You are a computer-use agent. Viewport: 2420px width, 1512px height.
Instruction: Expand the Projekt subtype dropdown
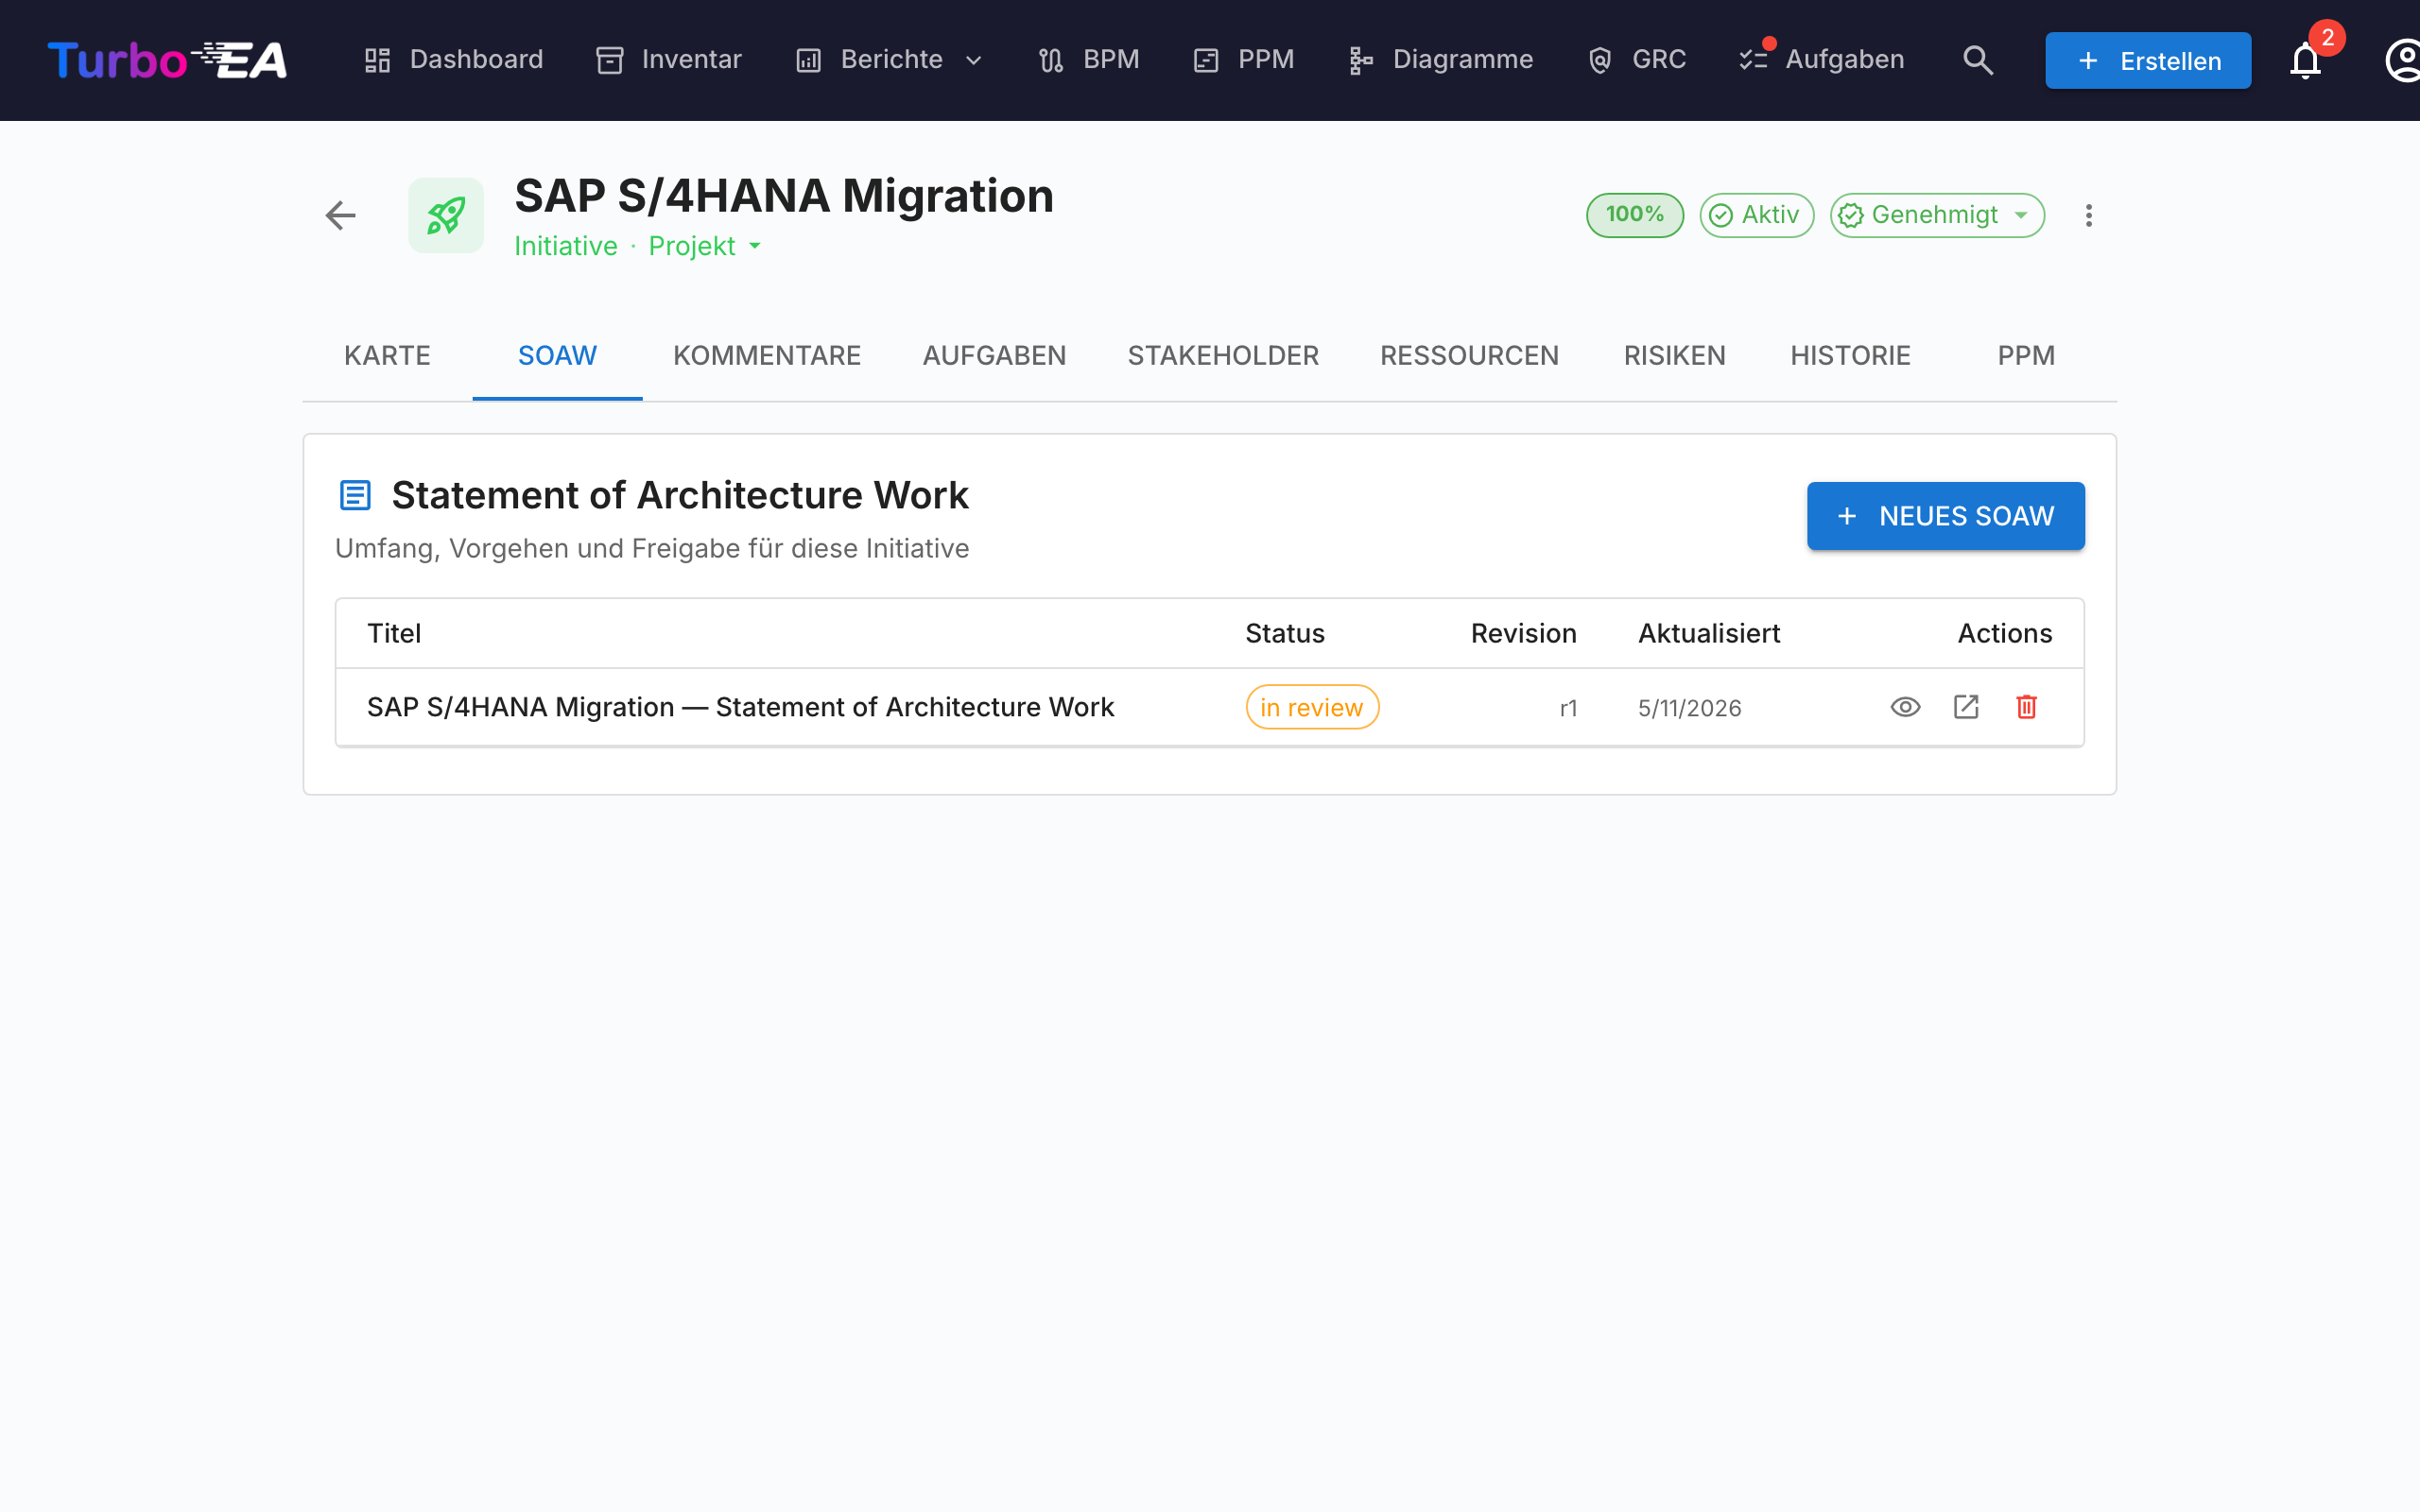[x=705, y=246]
